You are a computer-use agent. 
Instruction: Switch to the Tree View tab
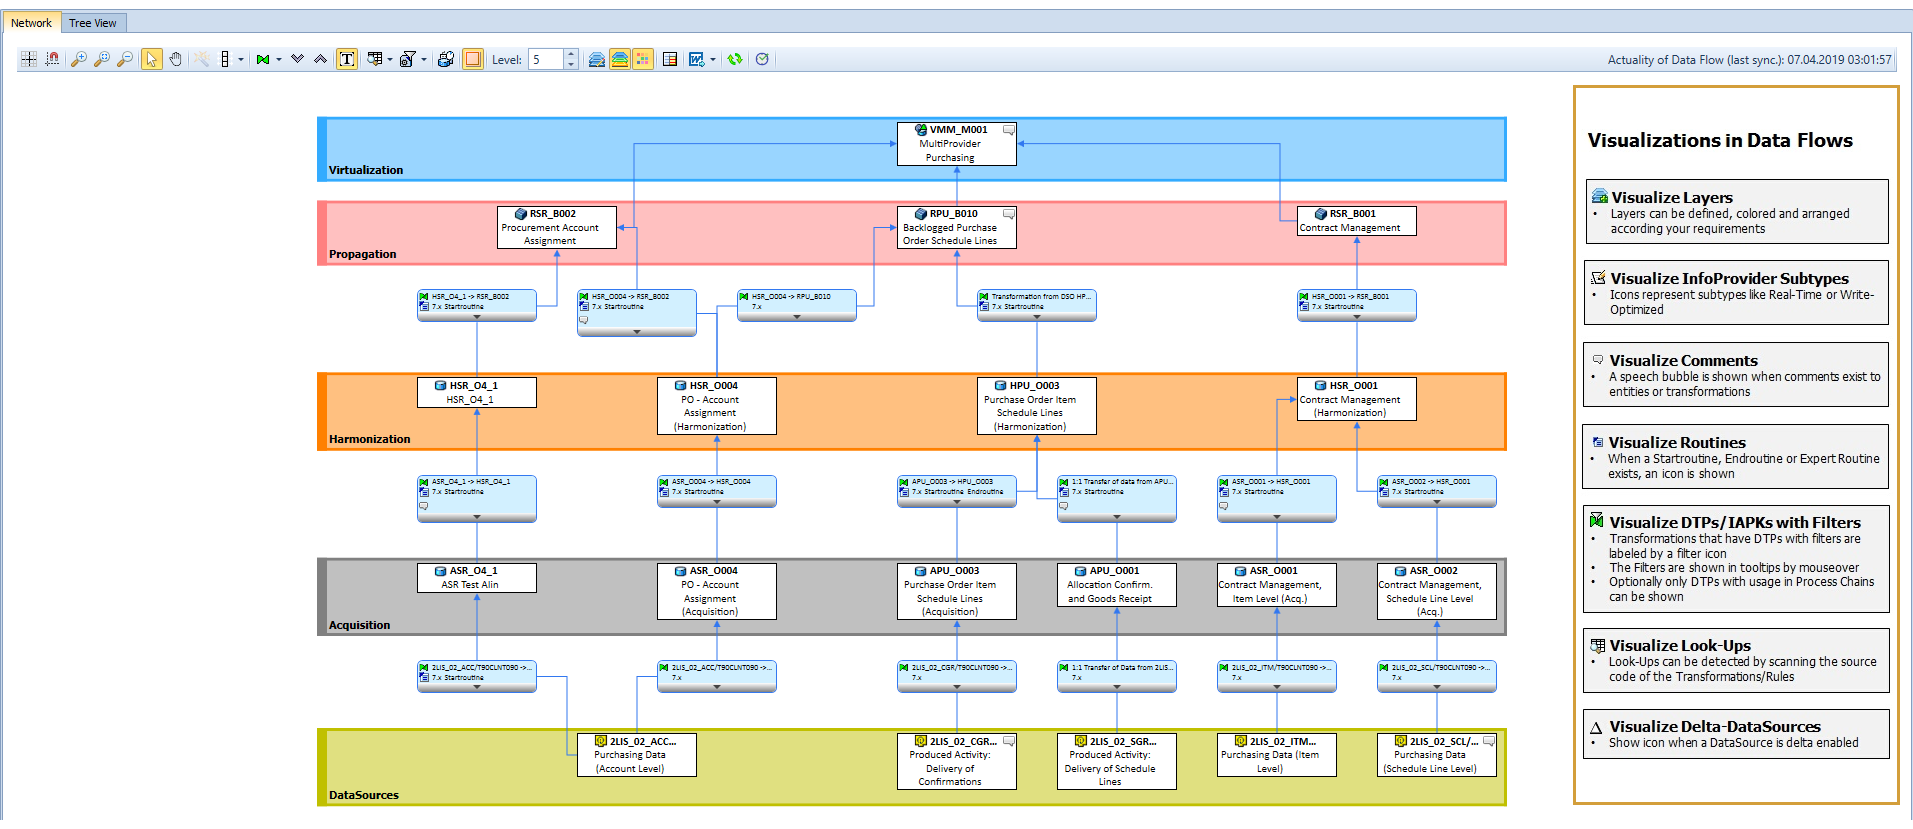click(93, 23)
